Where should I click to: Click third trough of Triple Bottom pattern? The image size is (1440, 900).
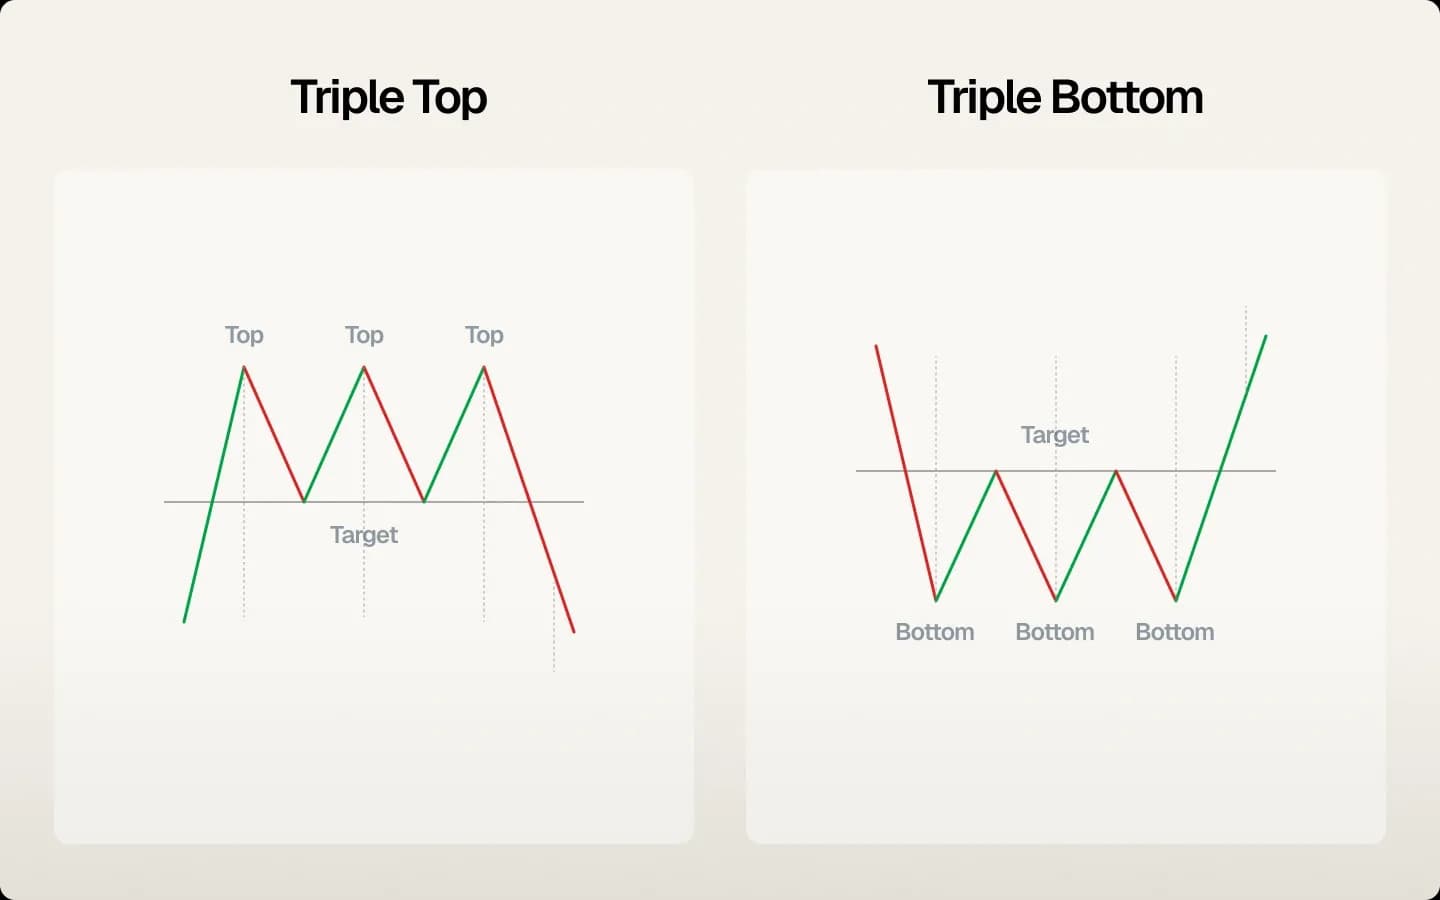coord(1176,600)
